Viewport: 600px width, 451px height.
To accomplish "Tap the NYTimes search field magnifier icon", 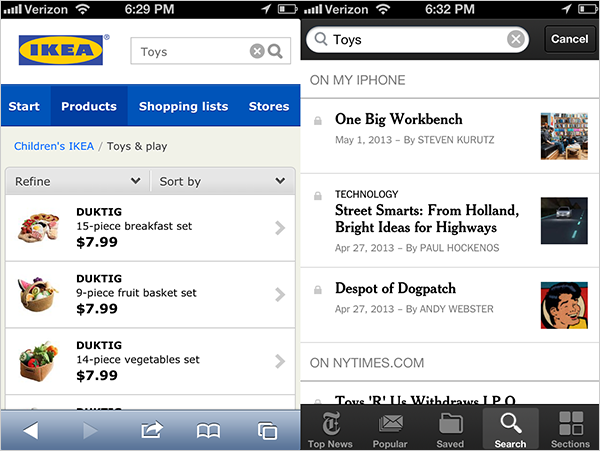I will 321,39.
